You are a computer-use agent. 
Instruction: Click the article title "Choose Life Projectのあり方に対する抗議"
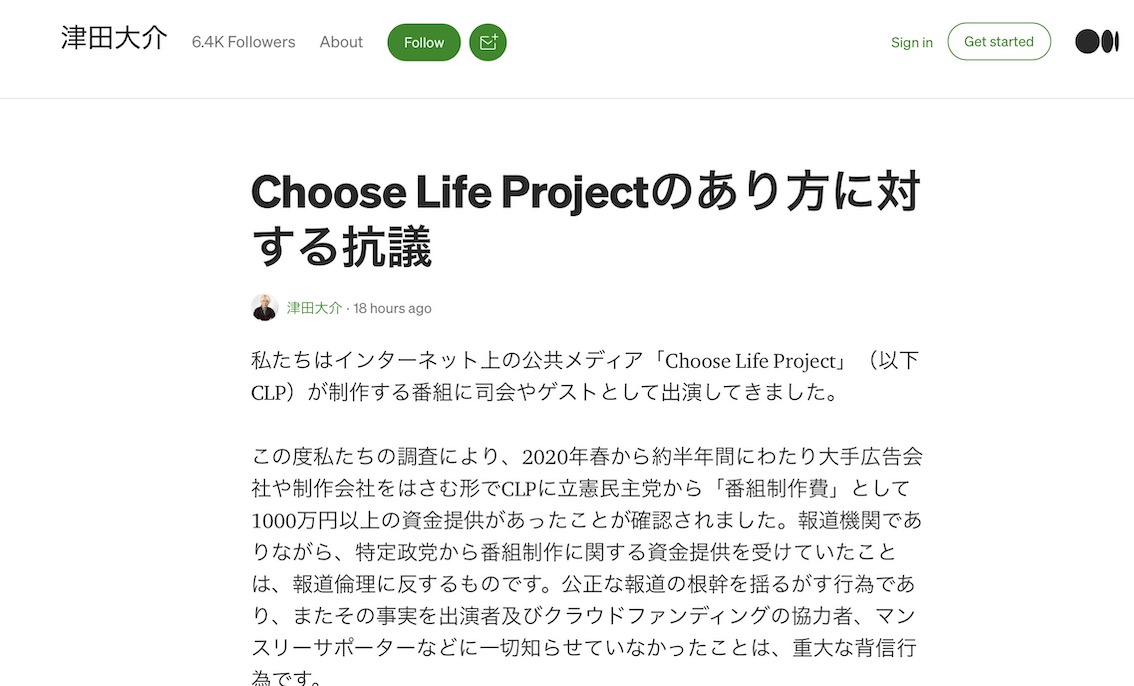click(x=585, y=219)
